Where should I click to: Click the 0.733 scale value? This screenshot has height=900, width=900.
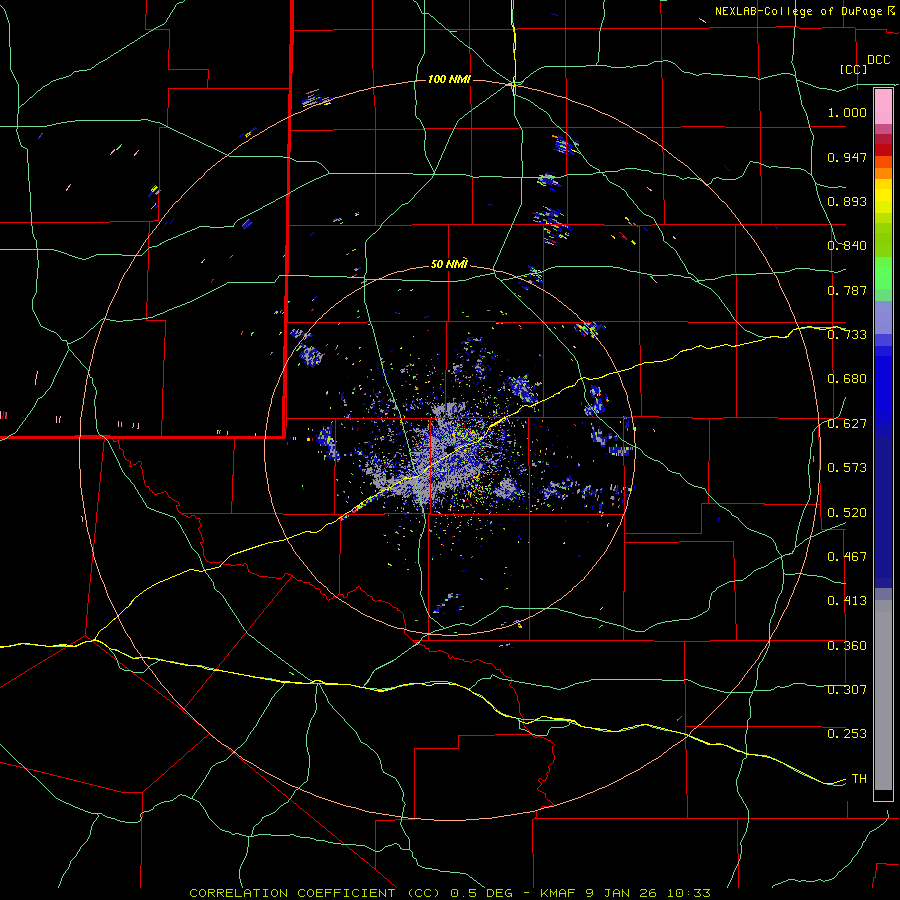pyautogui.click(x=847, y=335)
